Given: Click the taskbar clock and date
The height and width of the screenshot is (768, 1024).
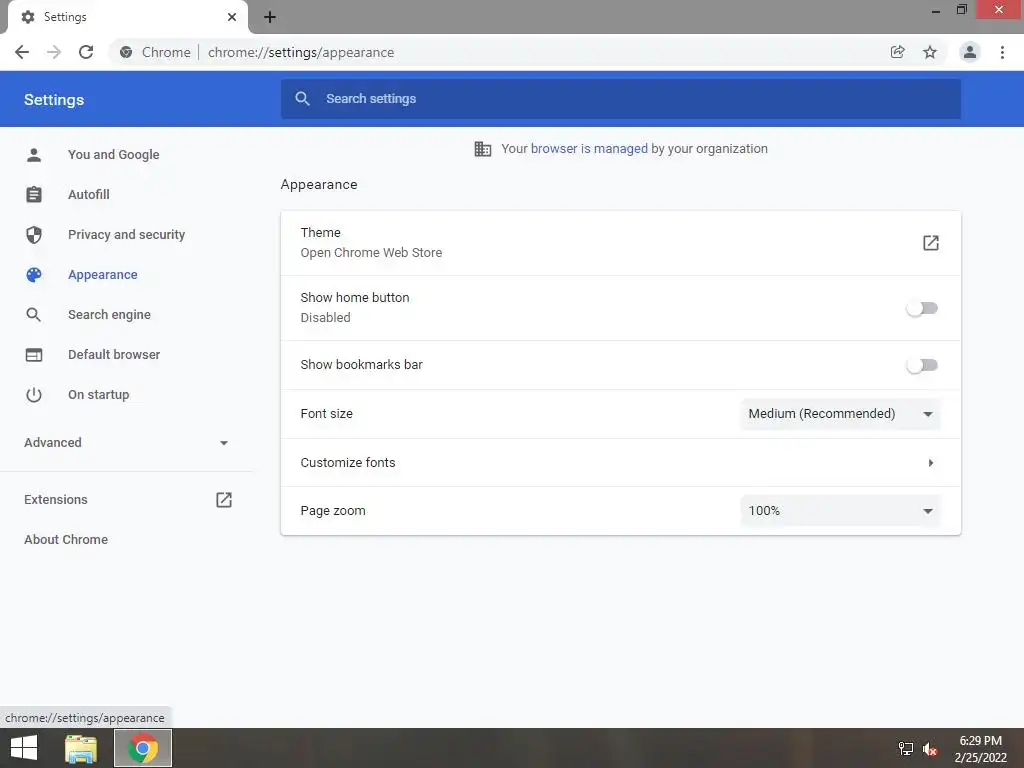Looking at the screenshot, I should click(x=980, y=749).
